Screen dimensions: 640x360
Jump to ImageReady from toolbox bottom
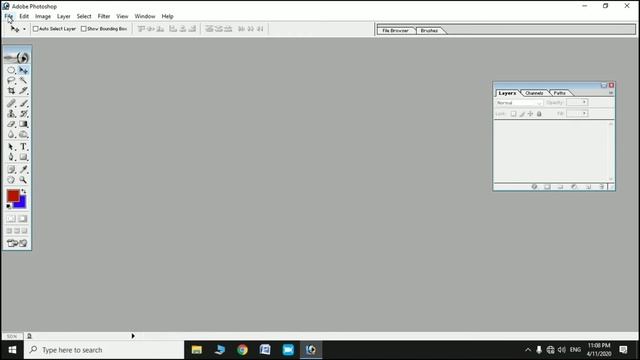pyautogui.click(x=17, y=243)
